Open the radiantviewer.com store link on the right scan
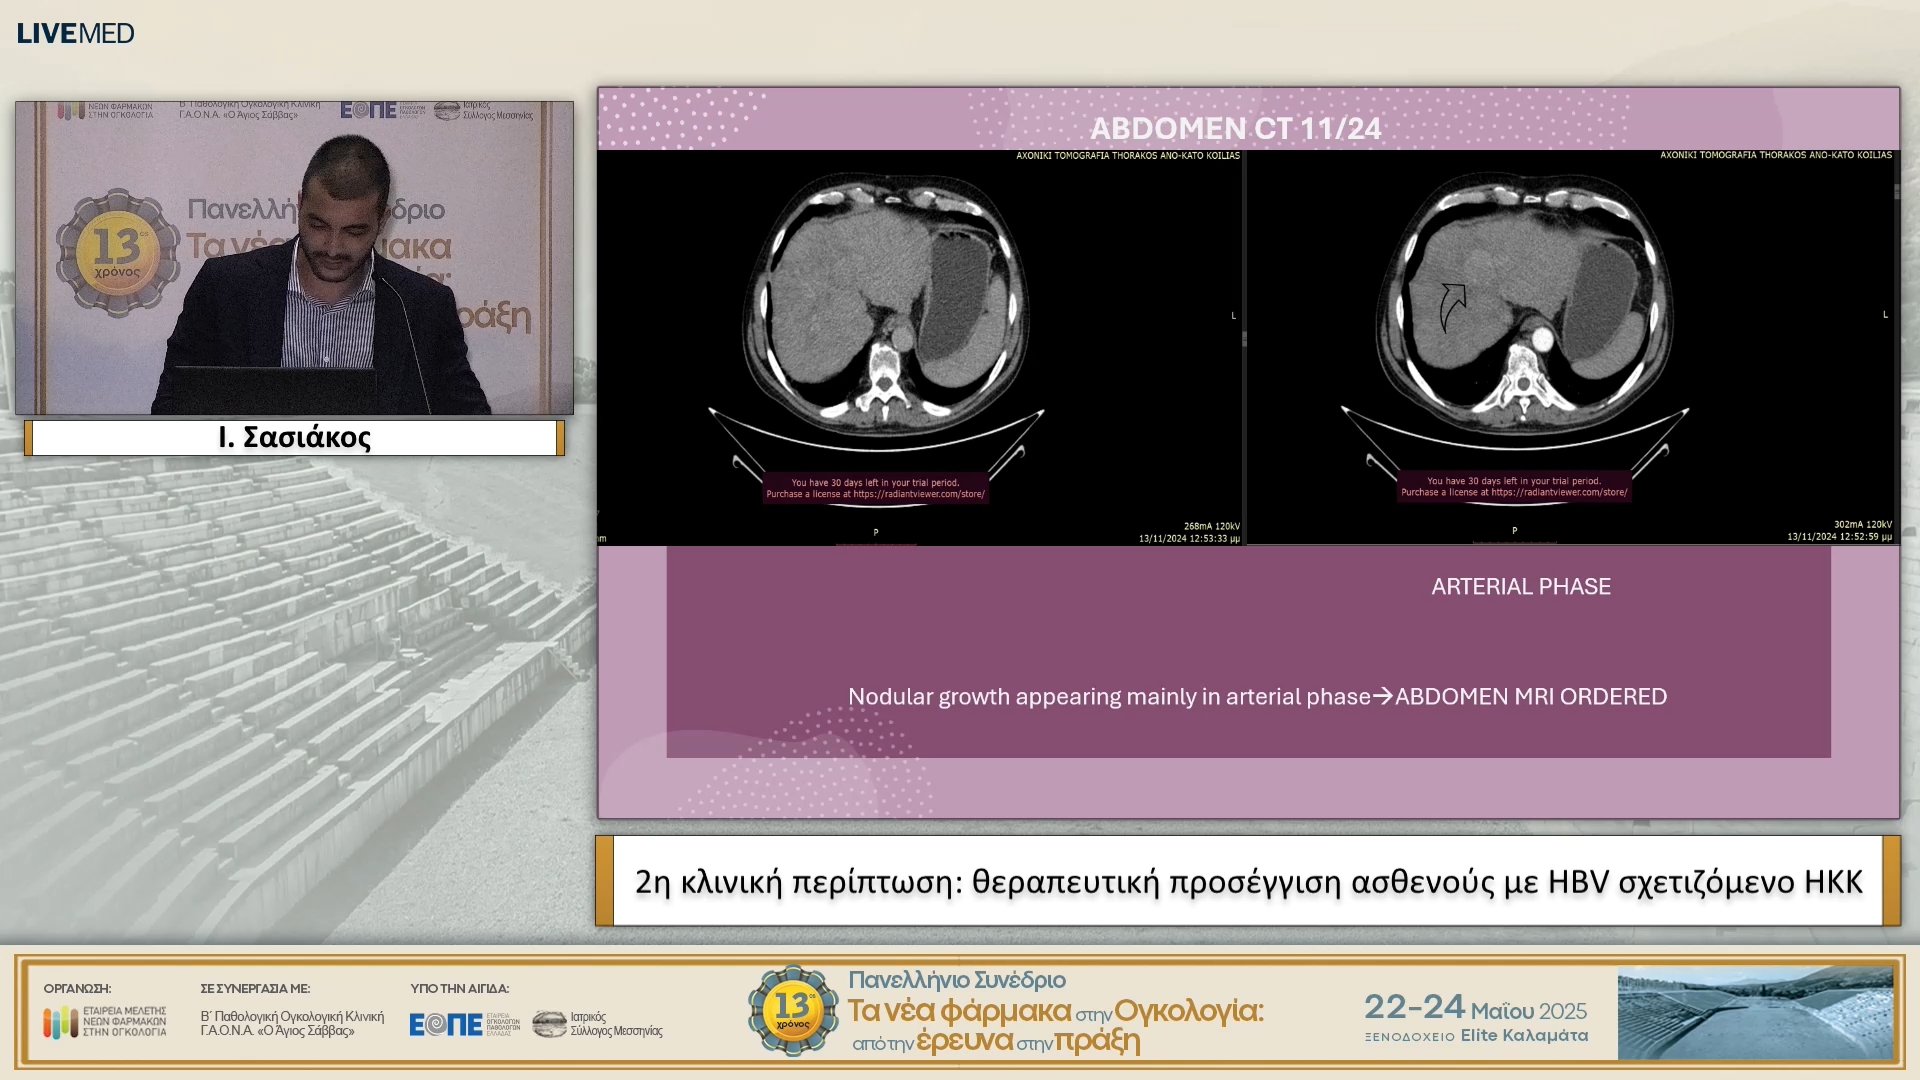 (x=1558, y=492)
